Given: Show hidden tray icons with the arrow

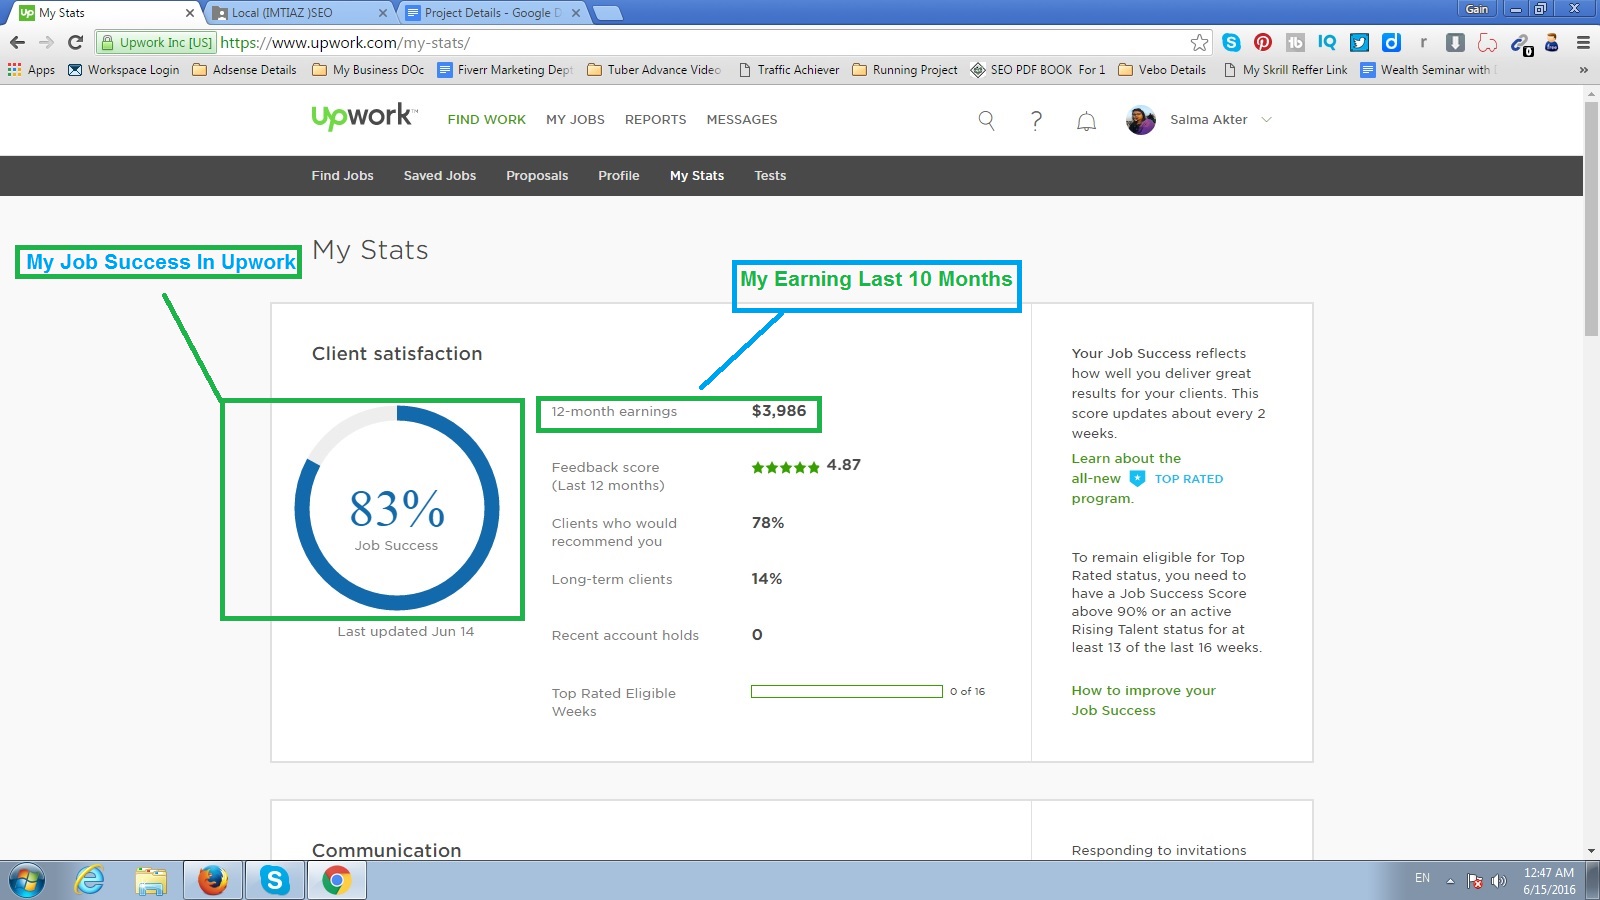Looking at the screenshot, I should [1450, 881].
